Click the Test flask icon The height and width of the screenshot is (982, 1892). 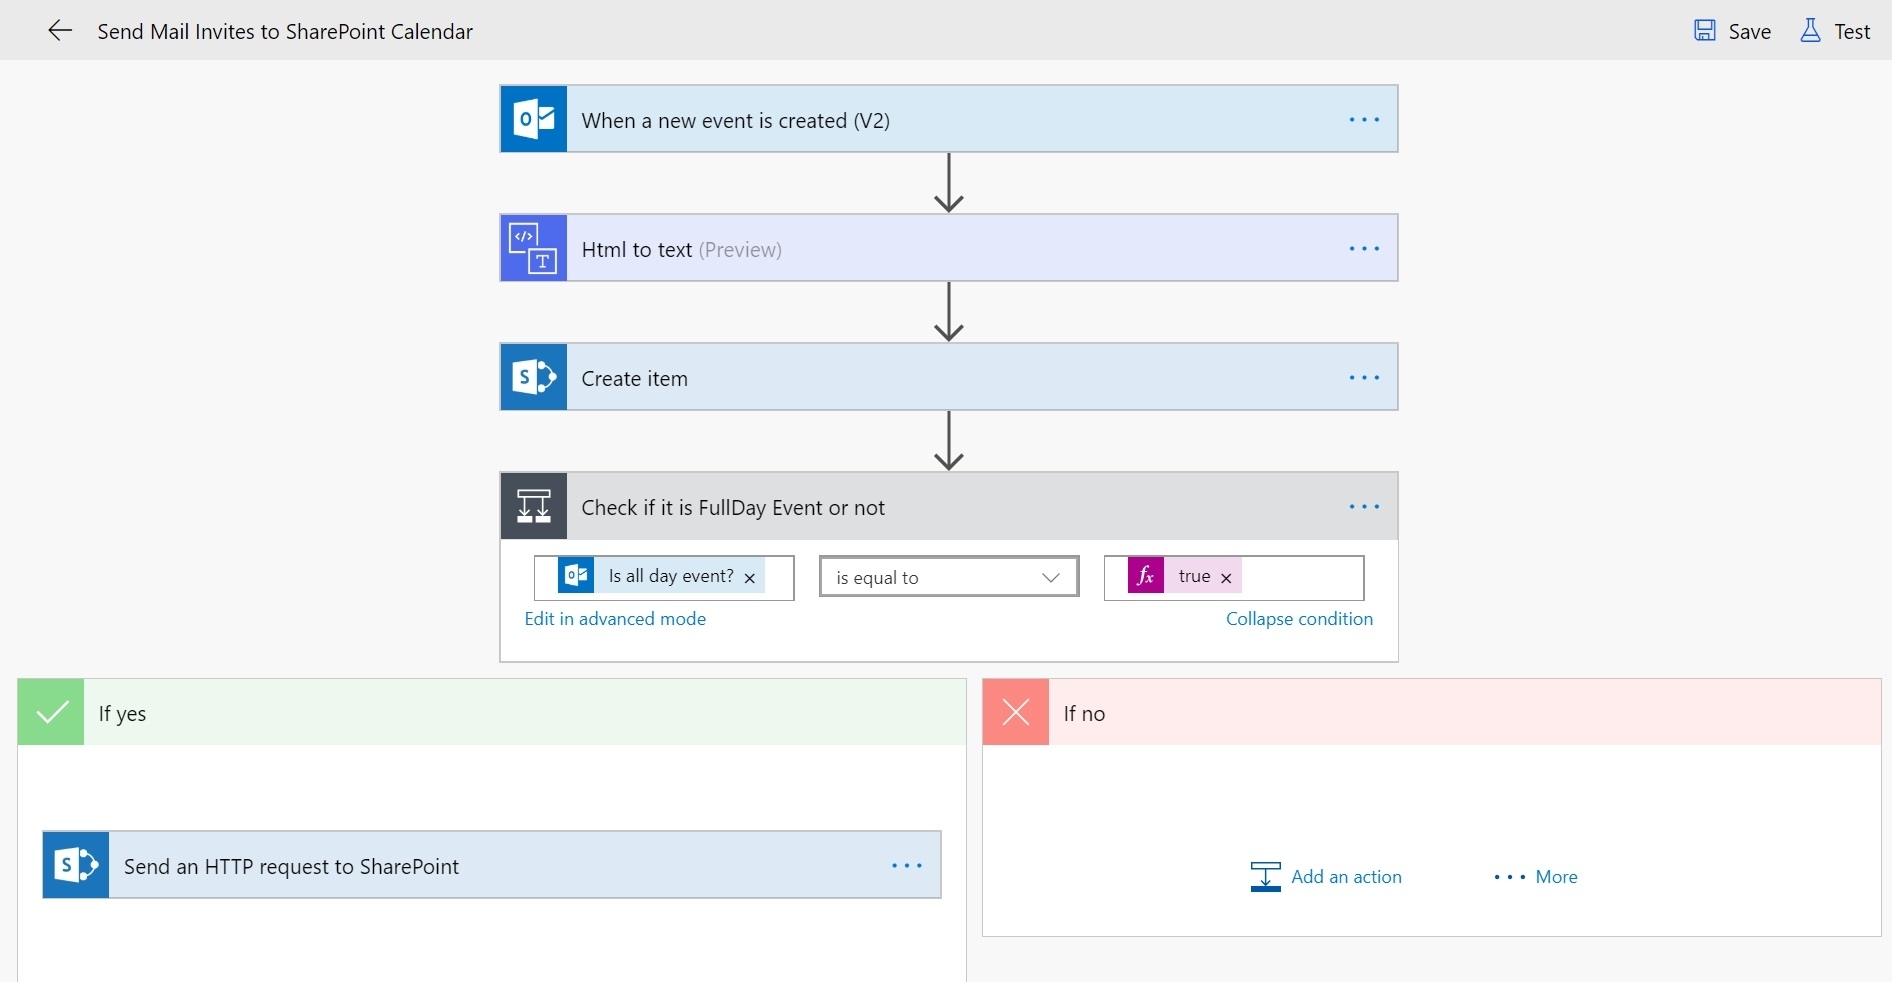pyautogui.click(x=1810, y=31)
